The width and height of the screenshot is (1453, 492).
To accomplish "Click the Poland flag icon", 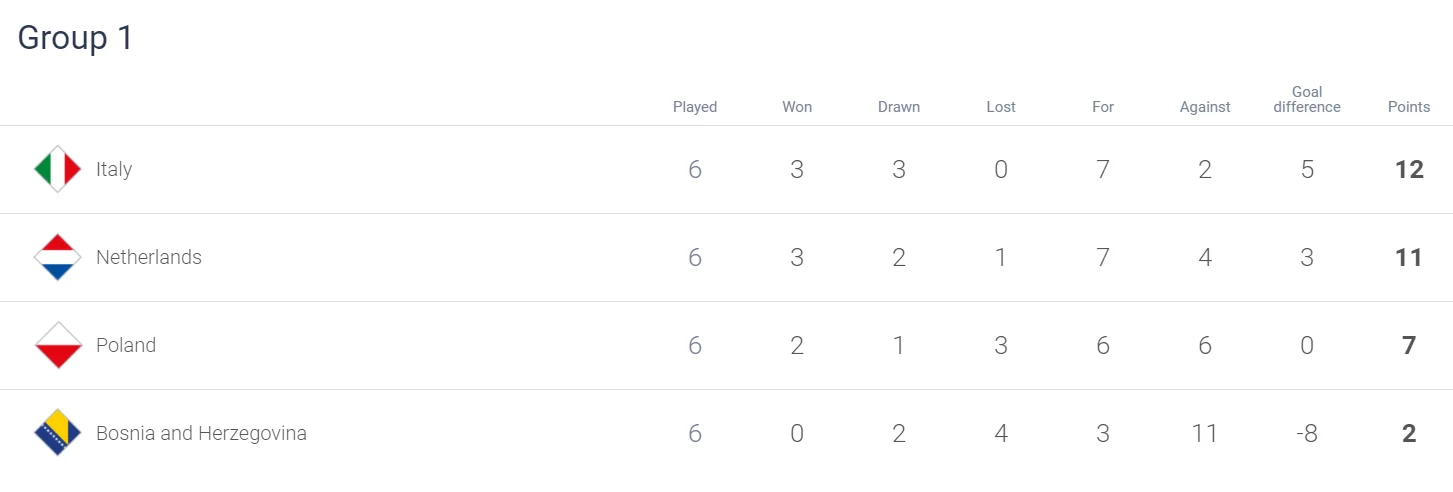I will 57,345.
